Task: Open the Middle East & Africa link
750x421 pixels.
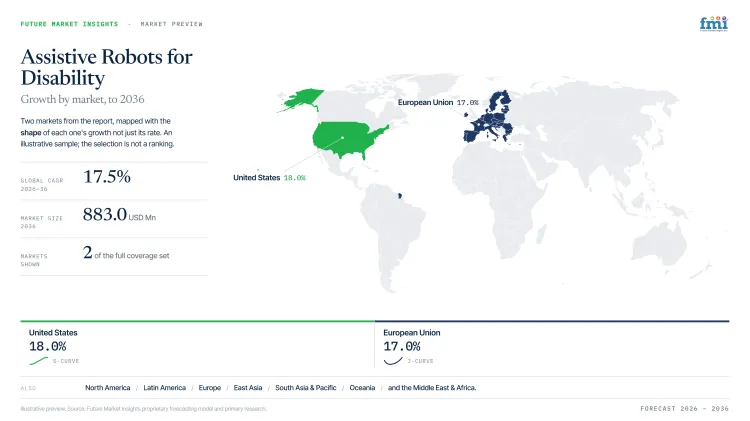Action: [432, 388]
